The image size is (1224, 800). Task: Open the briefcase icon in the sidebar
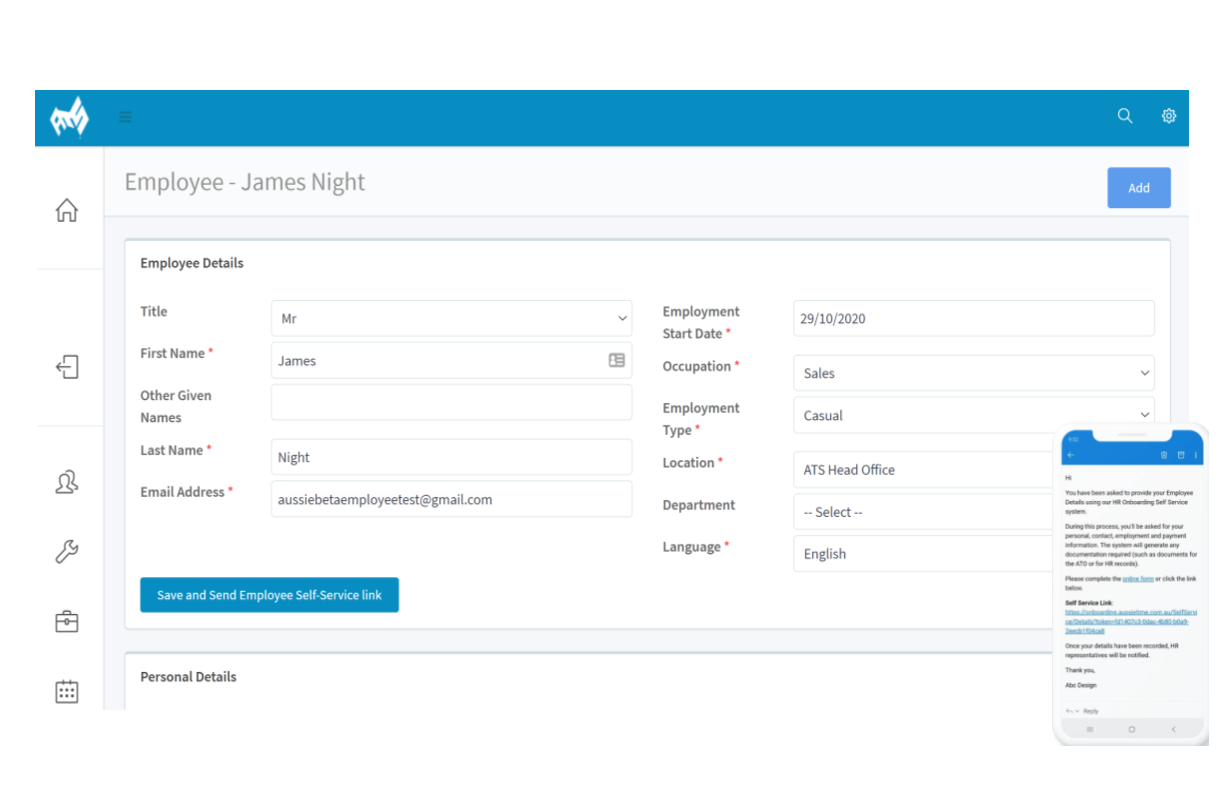pyautogui.click(x=67, y=621)
